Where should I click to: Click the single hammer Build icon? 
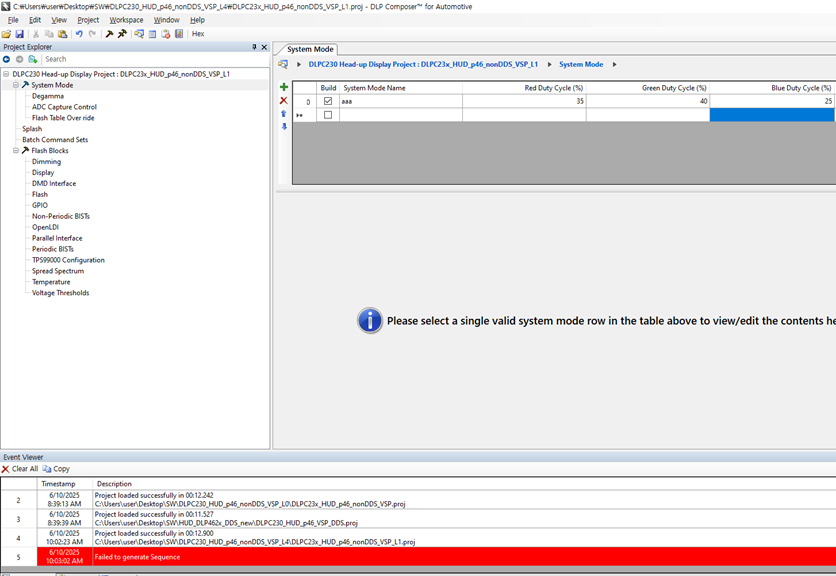pyautogui.click(x=109, y=34)
